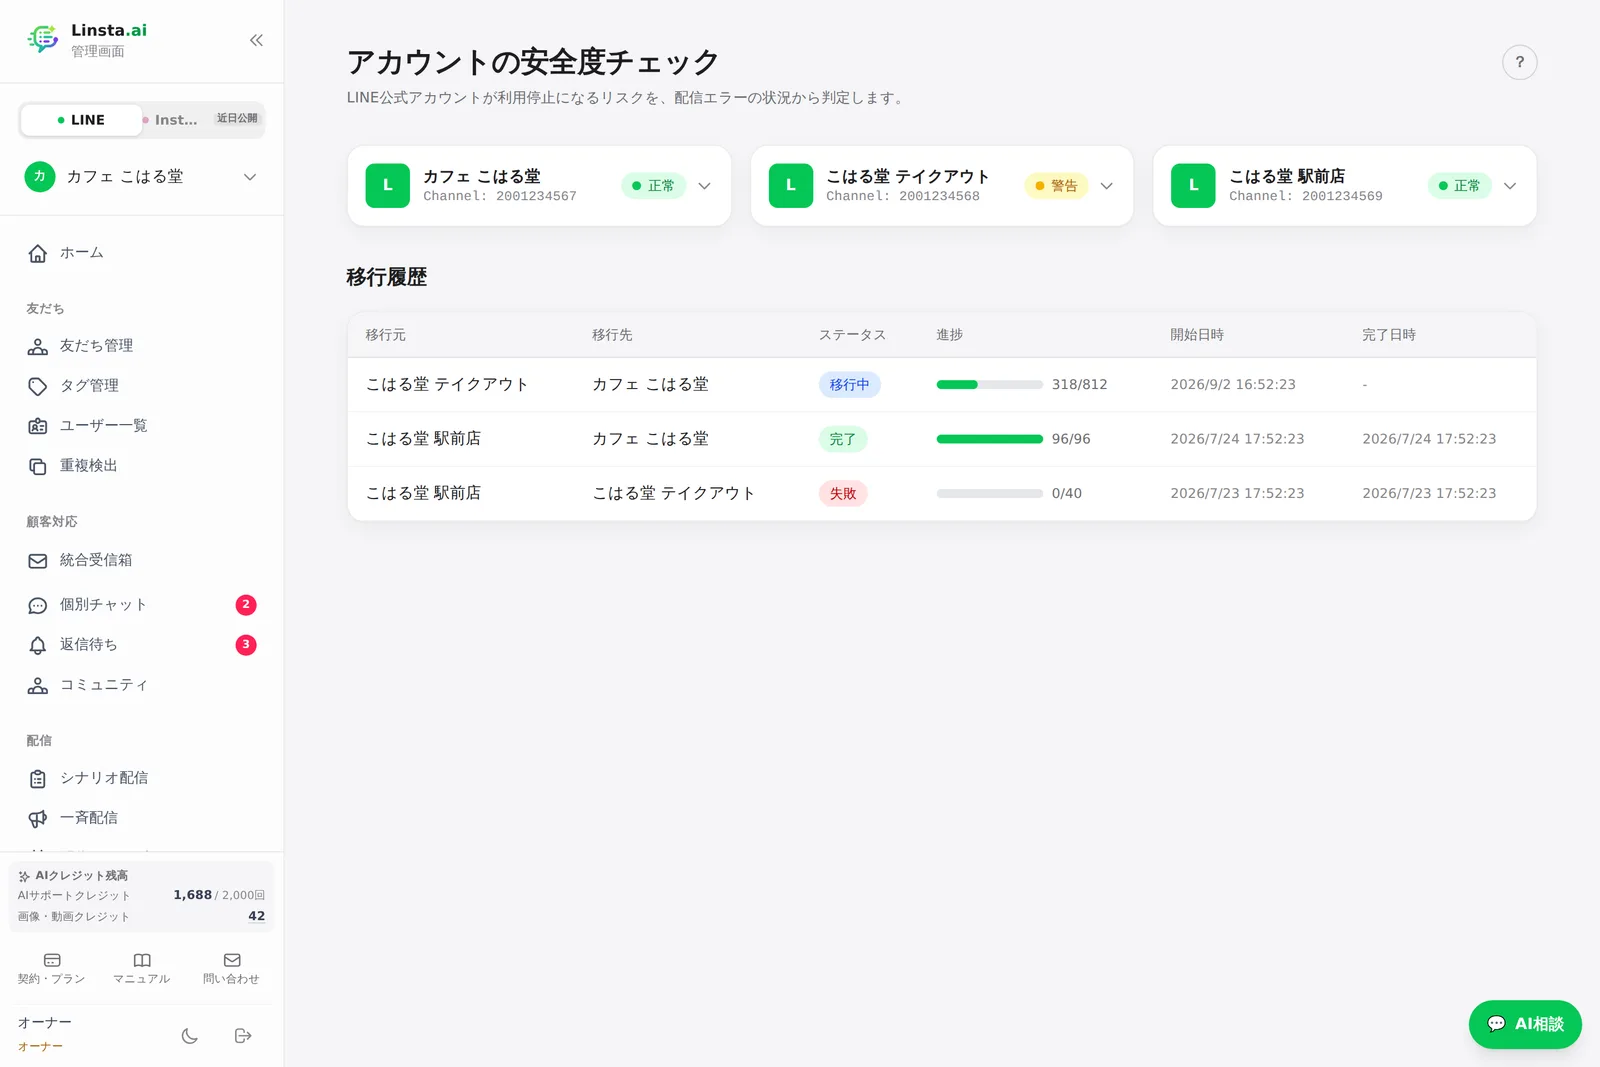Click the 一斉配信 megaphone icon

click(x=38, y=818)
